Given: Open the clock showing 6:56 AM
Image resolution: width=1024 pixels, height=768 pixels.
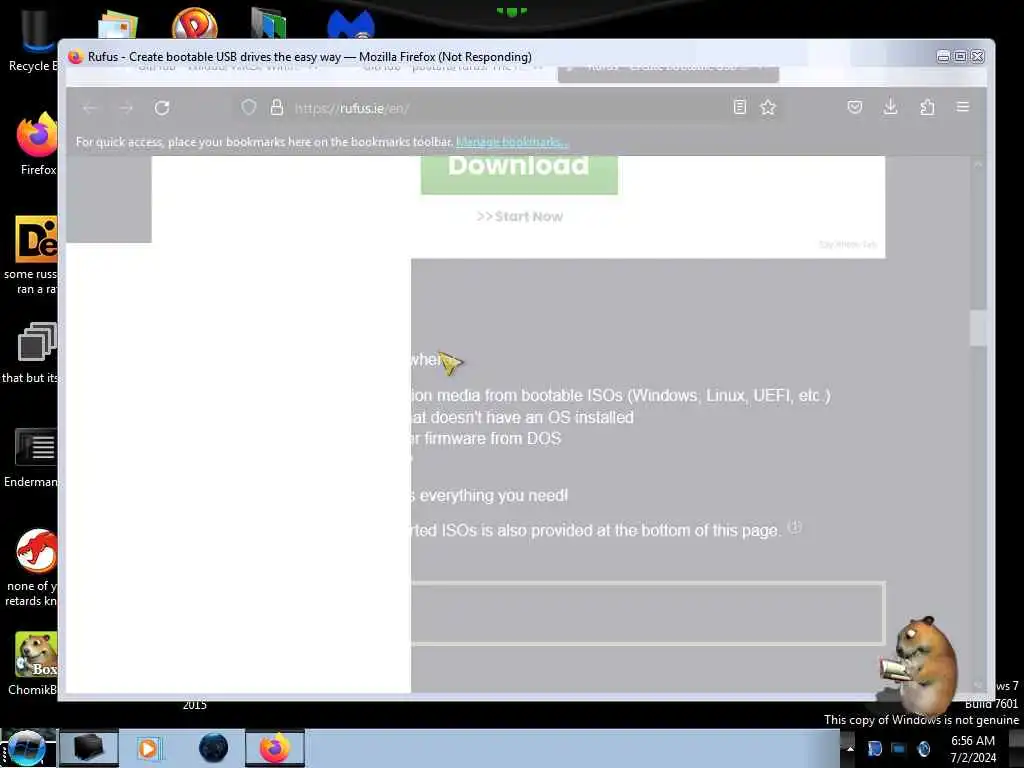Looking at the screenshot, I should point(973,749).
